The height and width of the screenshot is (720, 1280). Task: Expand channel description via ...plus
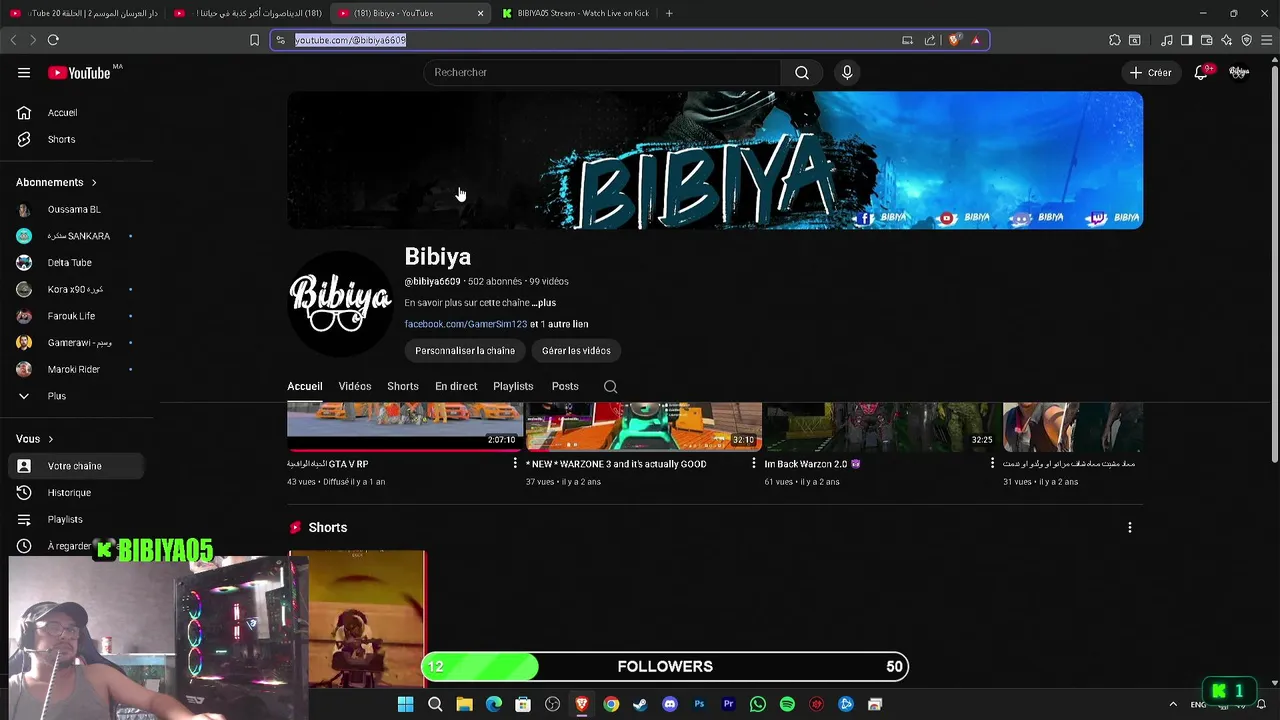point(543,302)
